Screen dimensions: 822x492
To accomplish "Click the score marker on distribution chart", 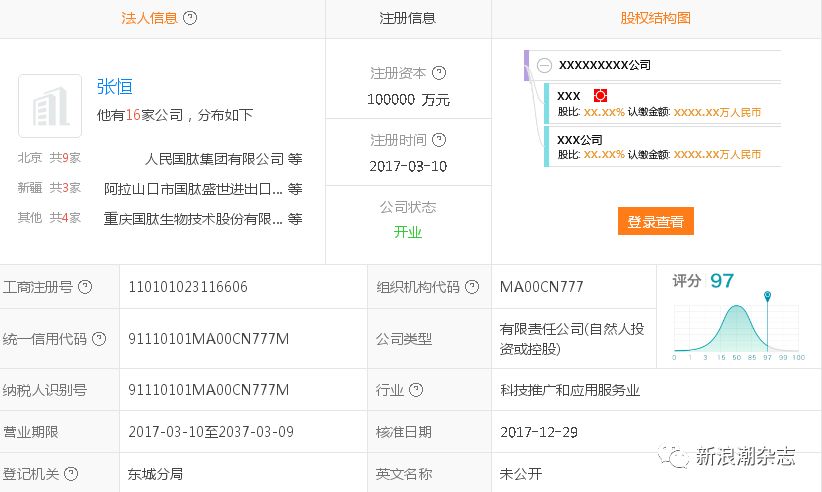I will (767, 297).
